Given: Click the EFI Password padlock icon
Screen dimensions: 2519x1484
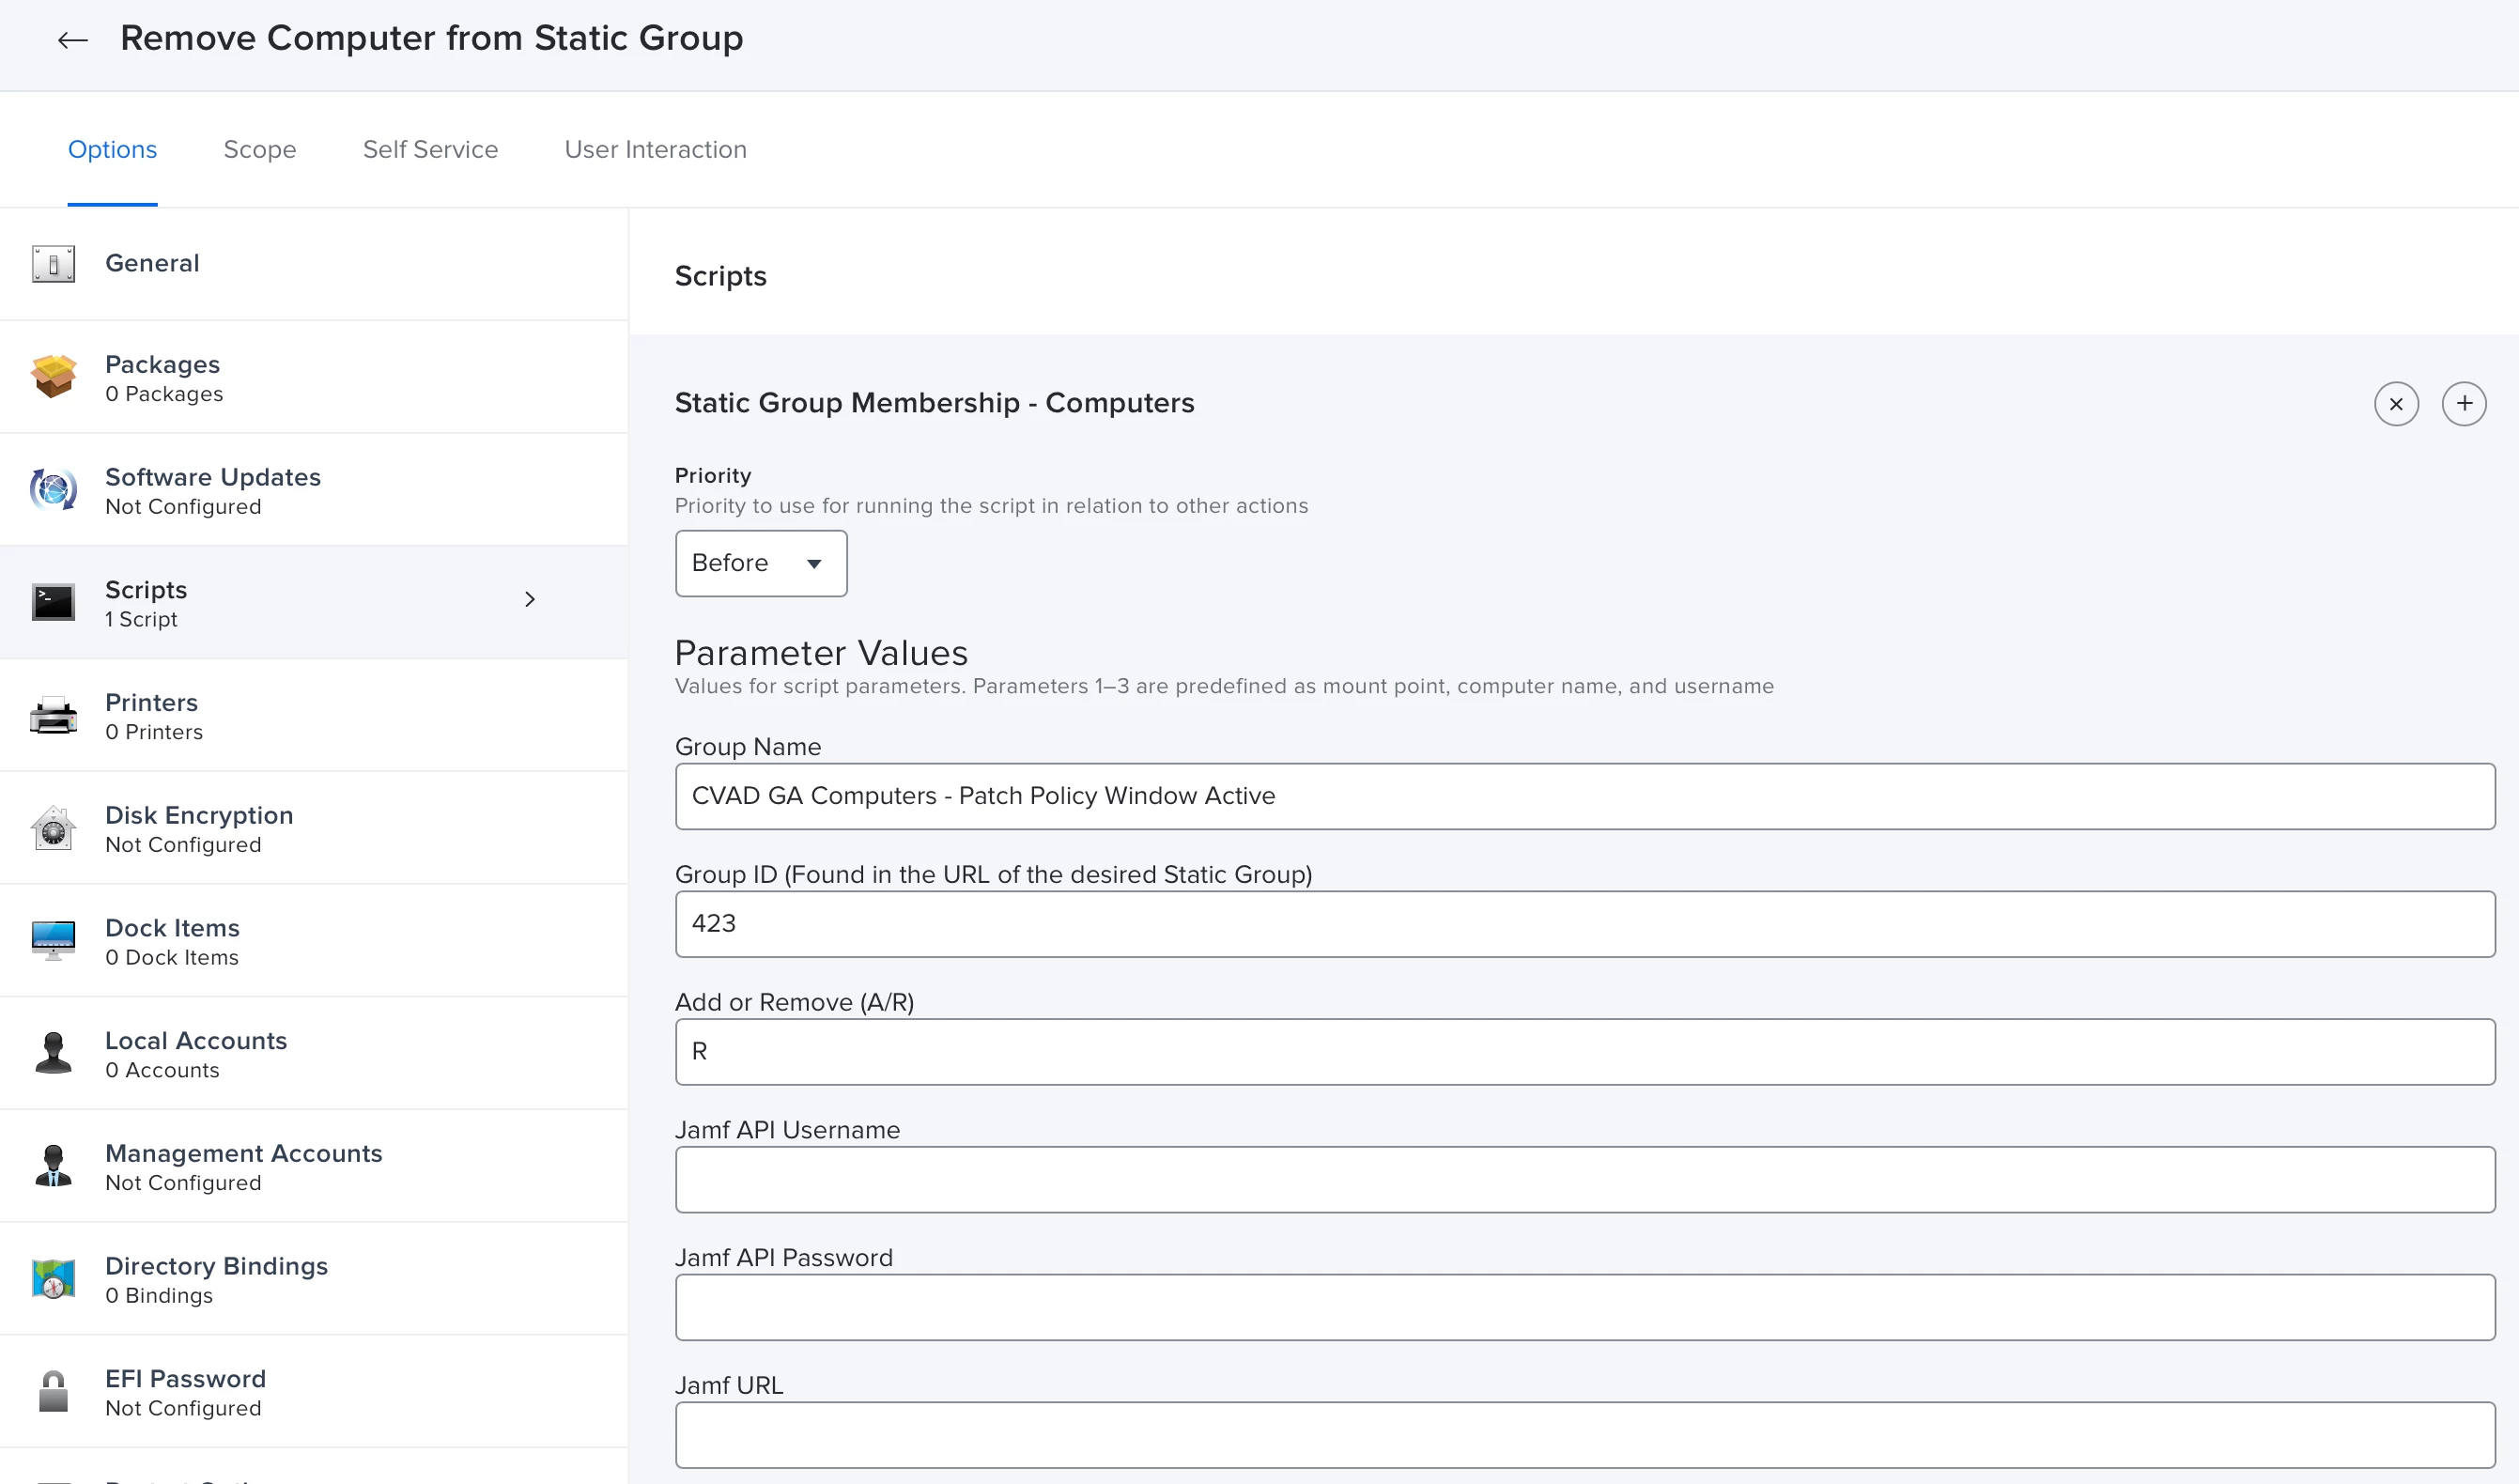Looking at the screenshot, I should [x=53, y=1391].
